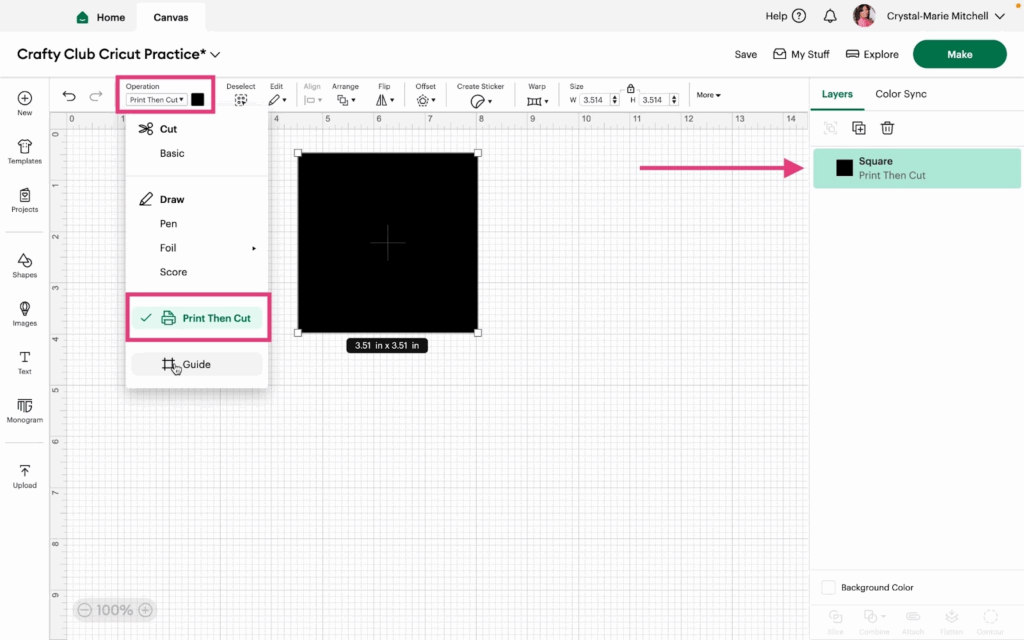Toggle the Background Color checkbox

tap(828, 587)
